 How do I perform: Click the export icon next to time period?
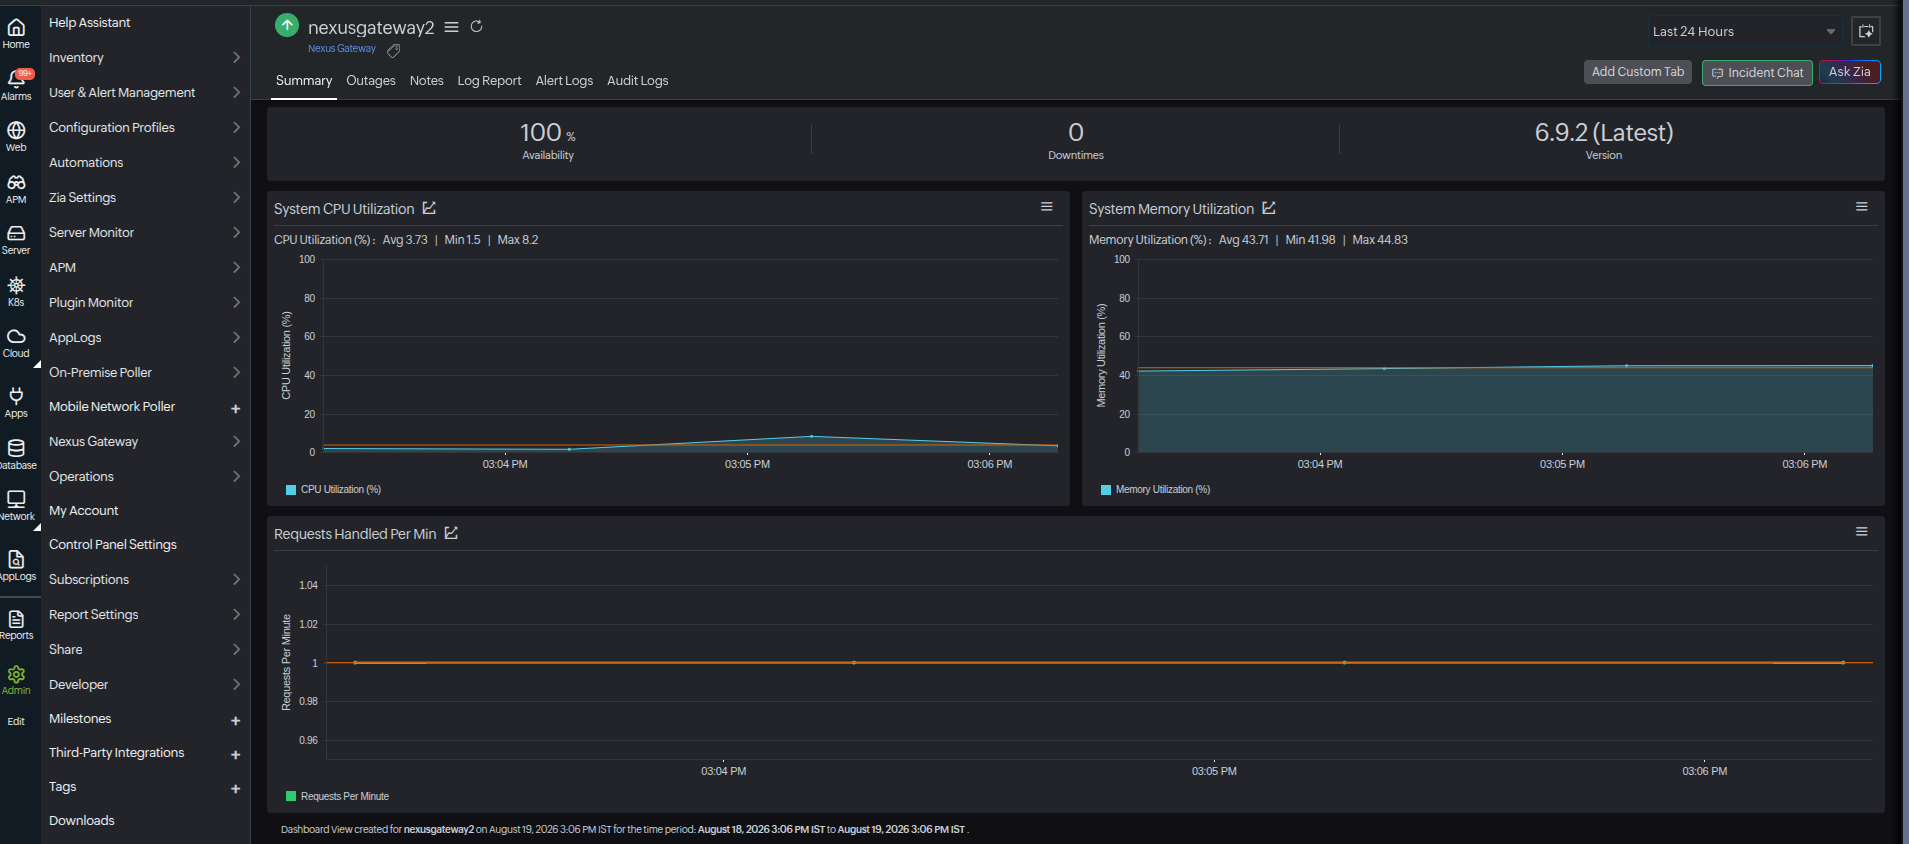[1866, 31]
